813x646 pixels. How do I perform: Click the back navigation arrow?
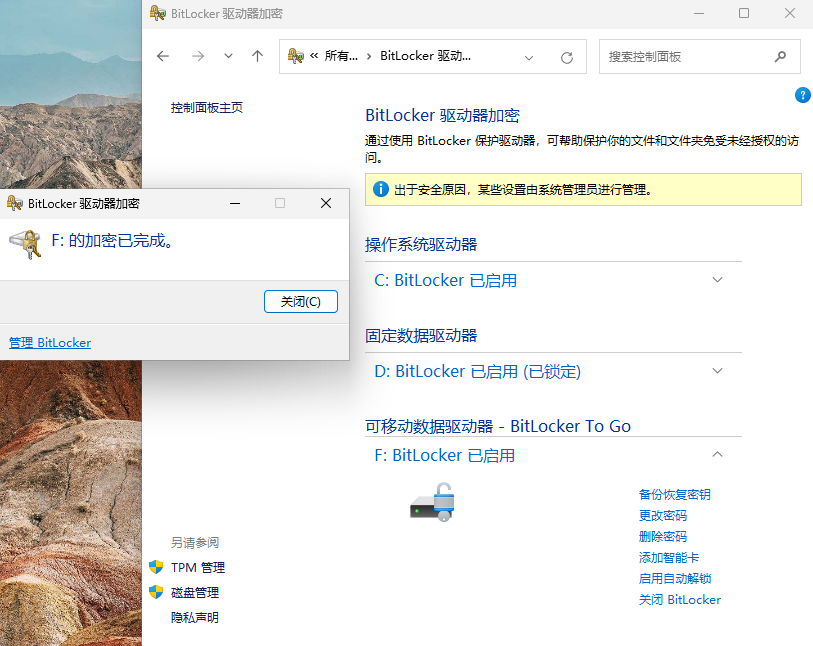pos(163,57)
